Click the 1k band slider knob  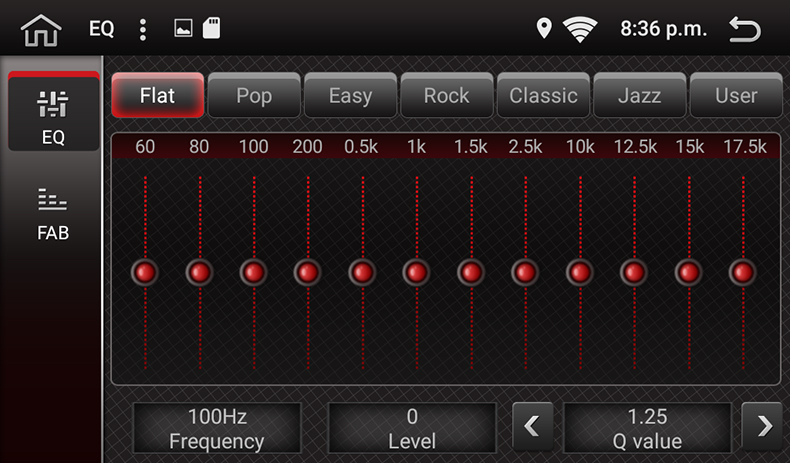pos(416,272)
